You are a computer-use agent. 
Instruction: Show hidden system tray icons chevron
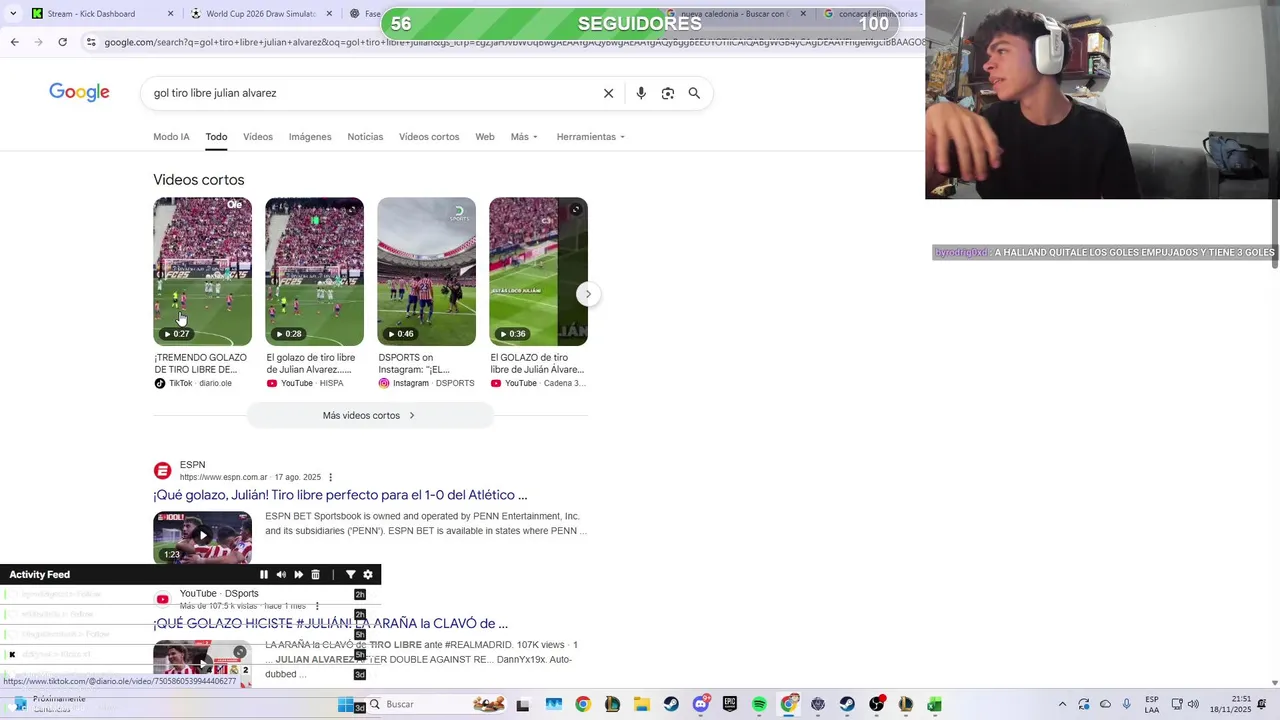coord(1062,704)
